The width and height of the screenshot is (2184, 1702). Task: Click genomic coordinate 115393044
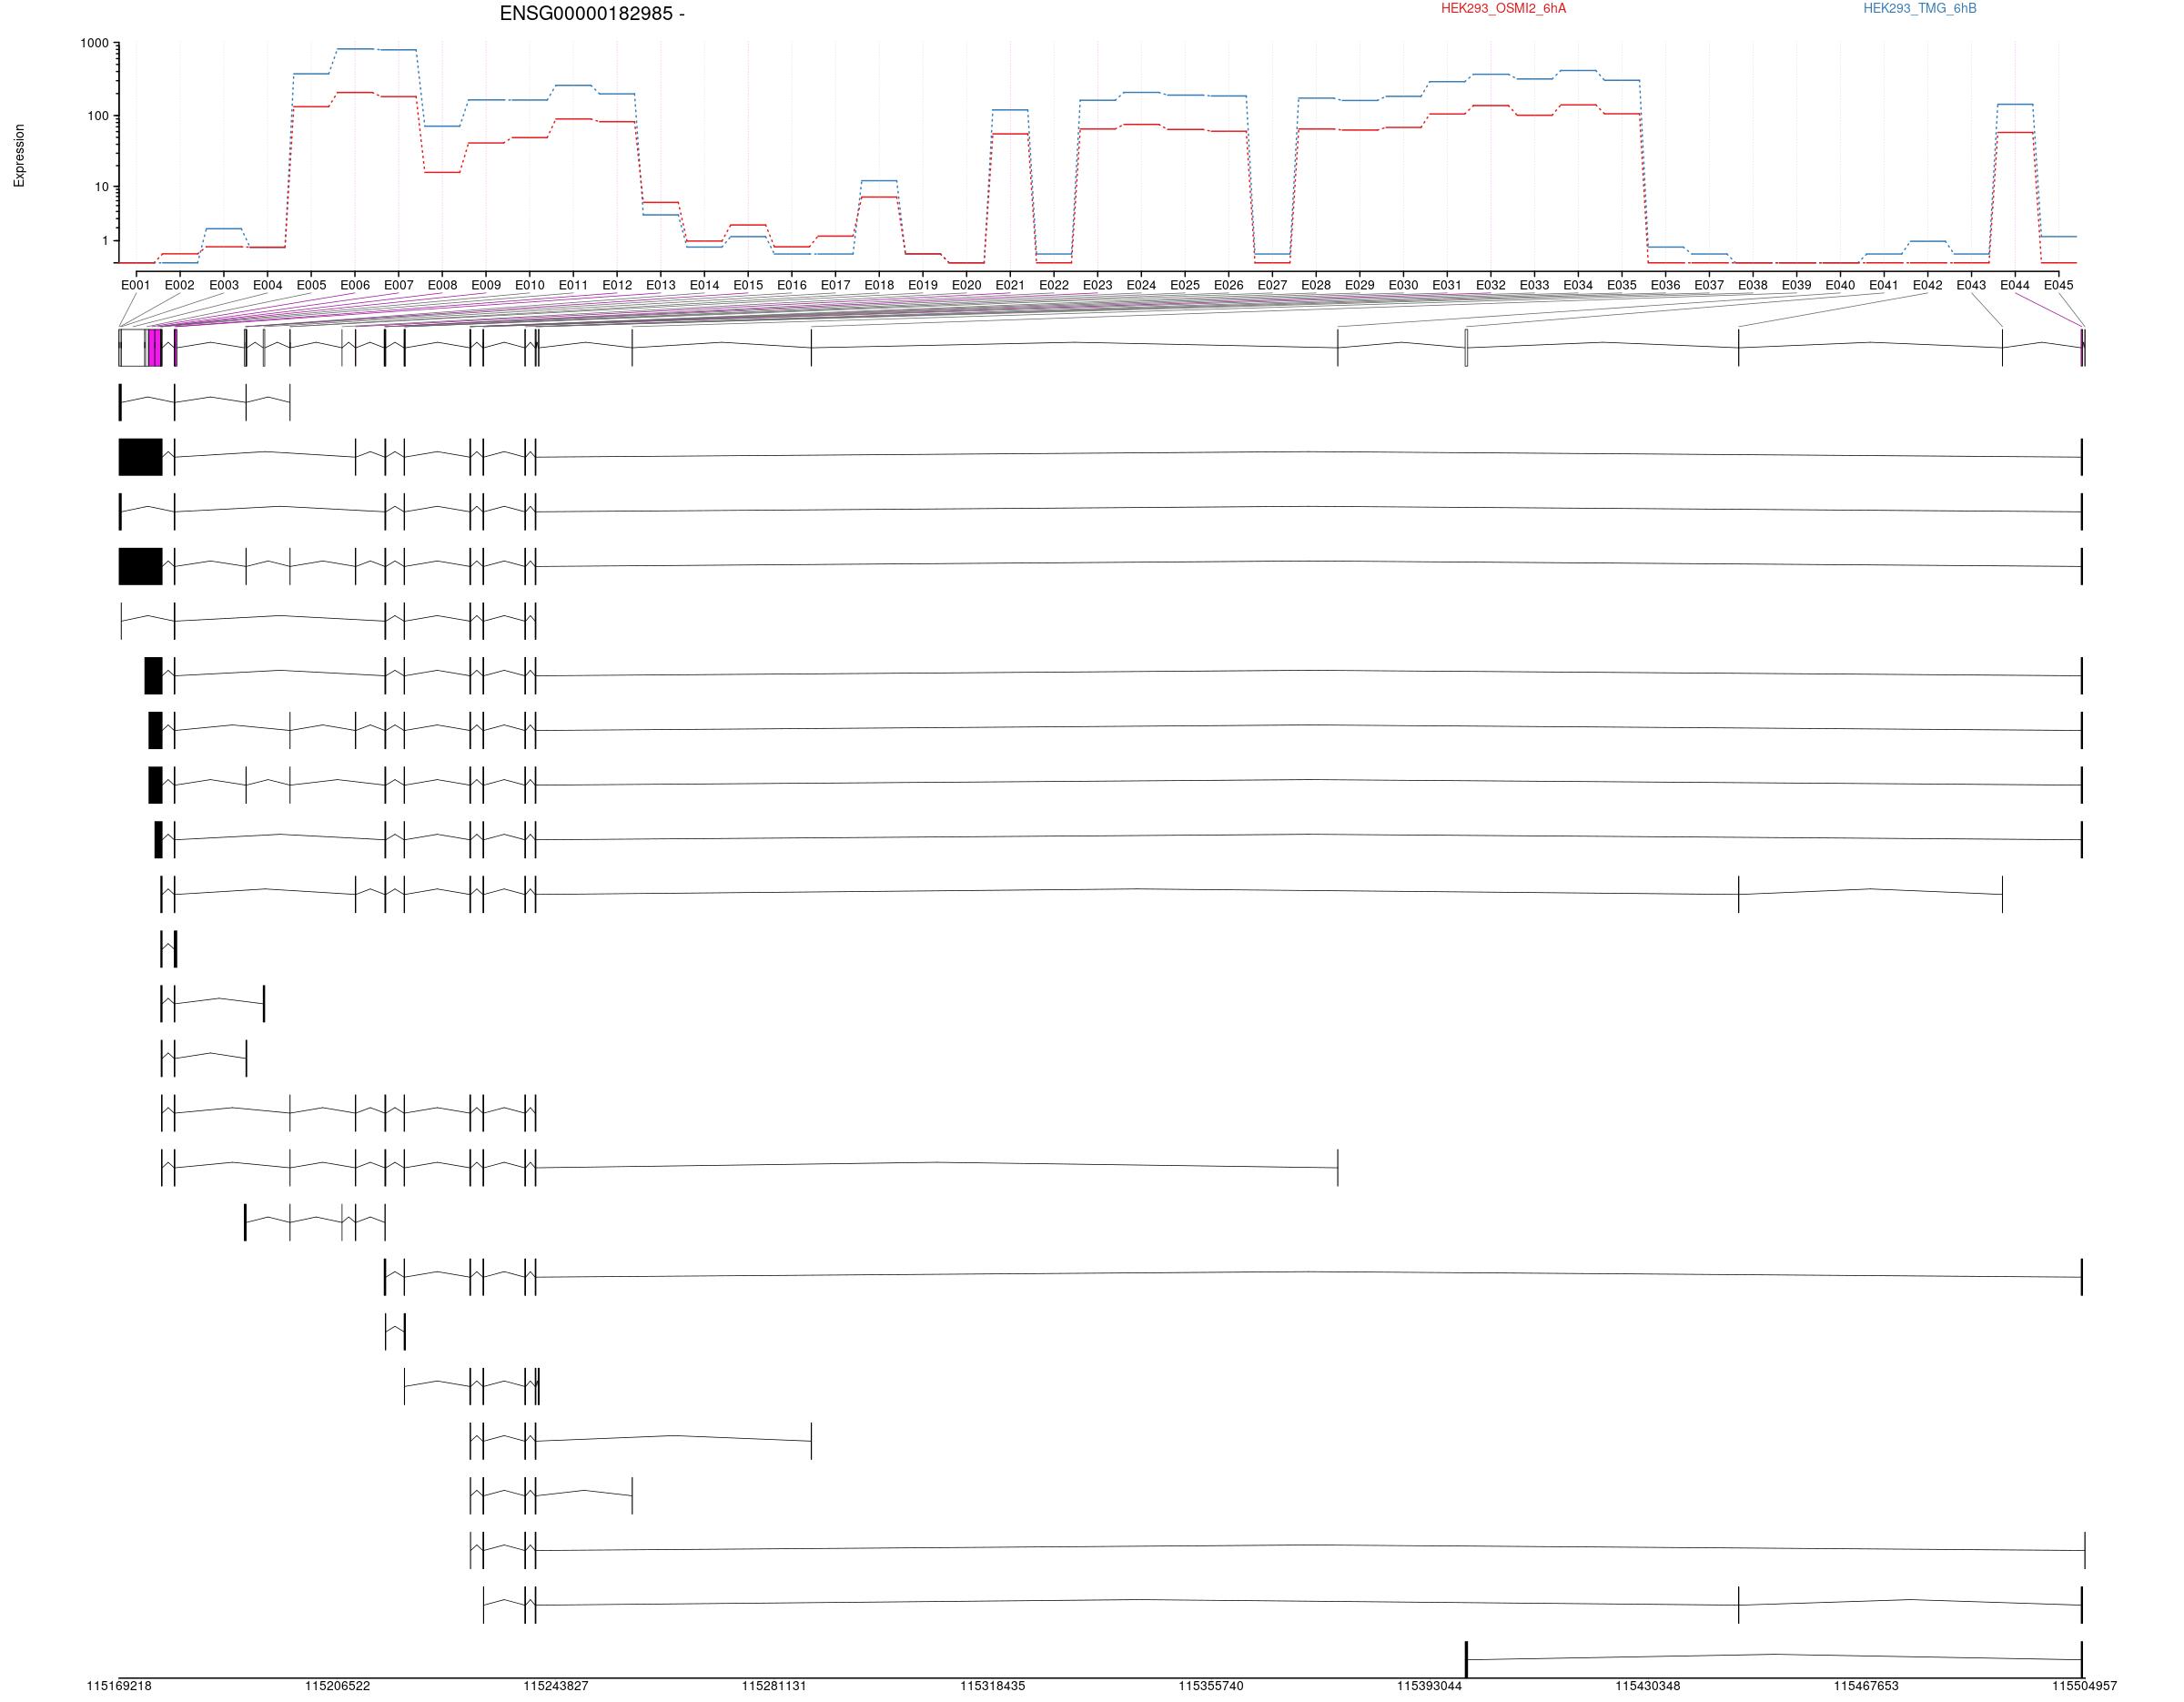1429,1686
